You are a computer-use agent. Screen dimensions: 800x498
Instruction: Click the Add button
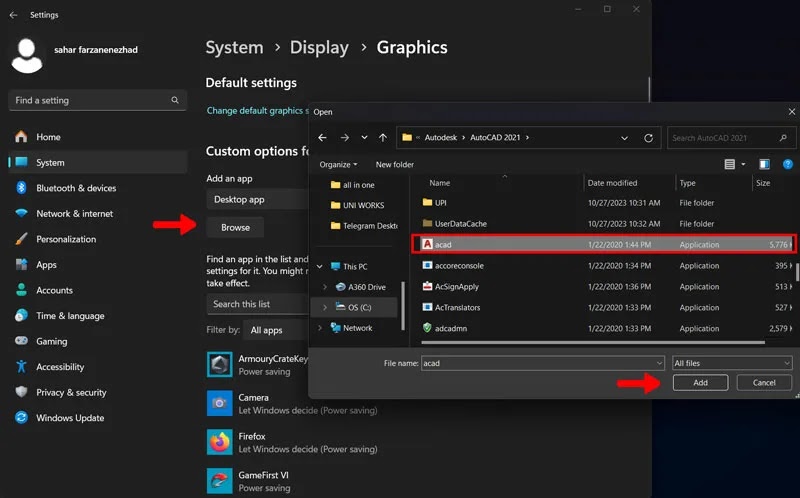tap(701, 382)
